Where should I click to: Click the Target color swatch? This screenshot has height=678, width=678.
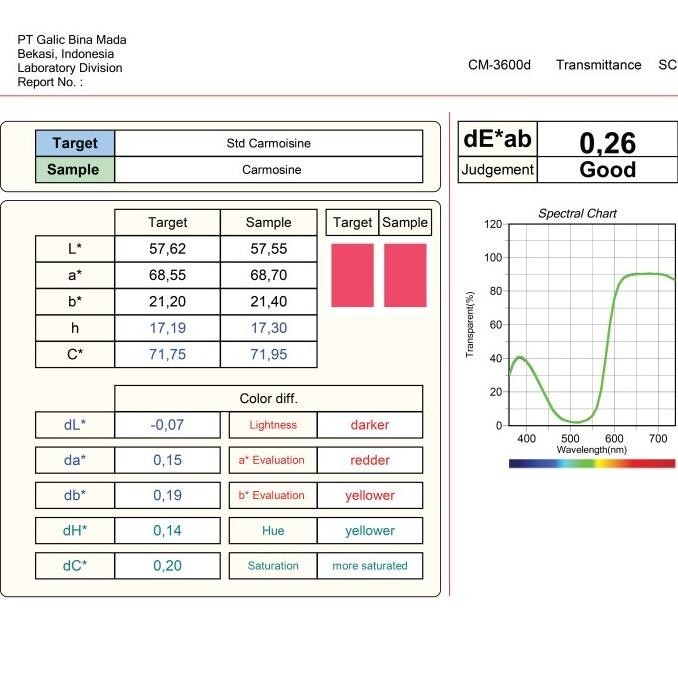click(x=352, y=275)
